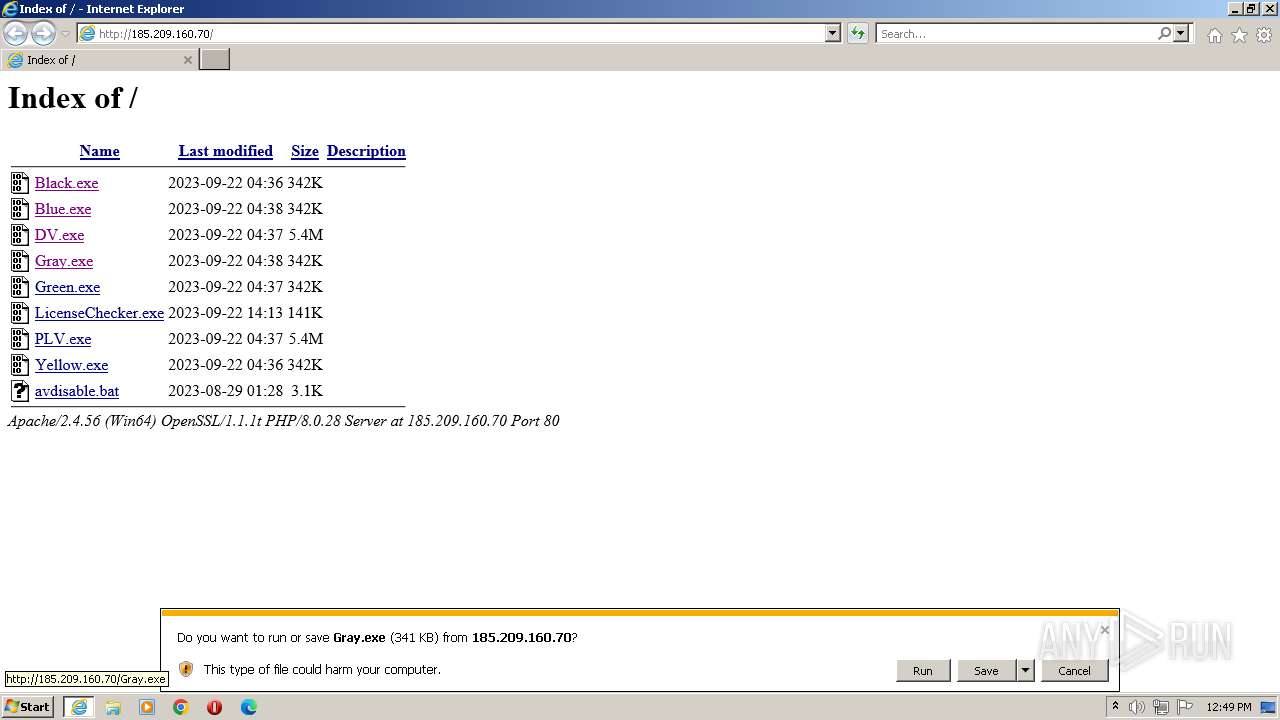Click Internet Explorer in the taskbar

coord(79,707)
